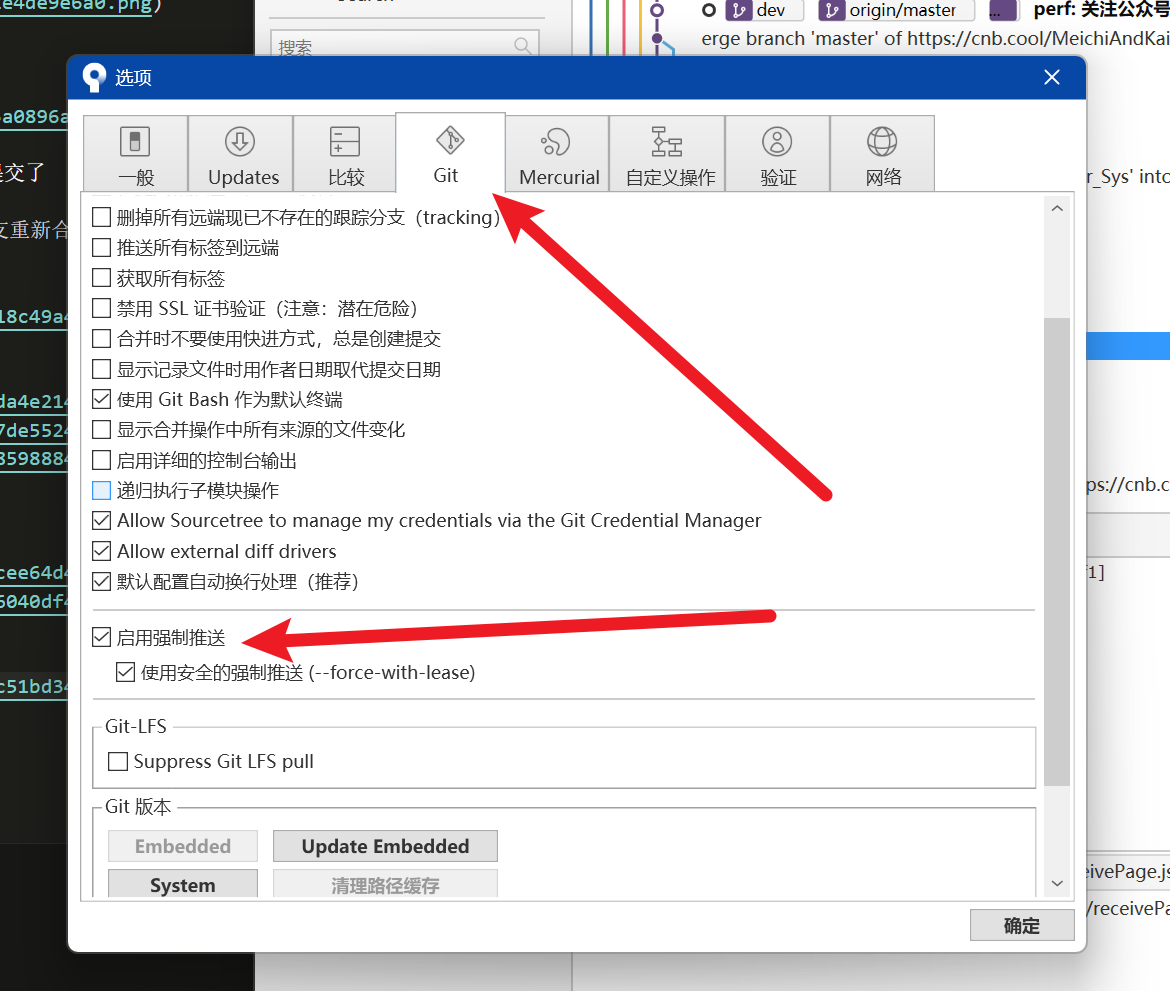1170x991 pixels.
Task: Open the 验证 (Authentication) tab
Action: [778, 154]
